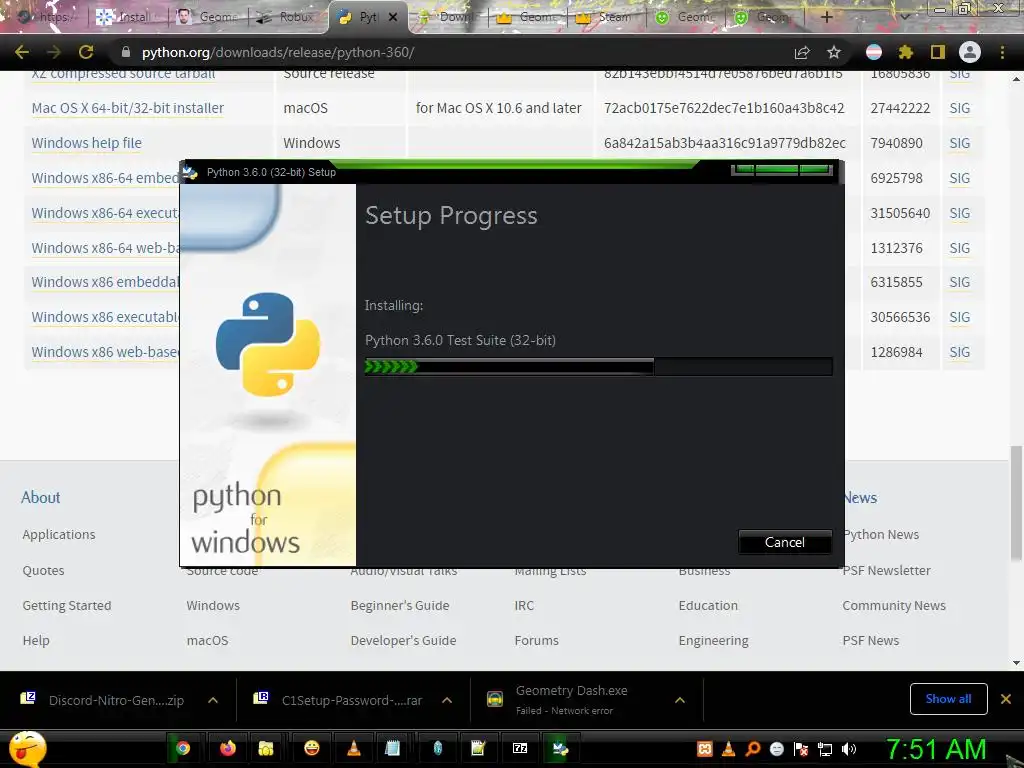Close the downloads bar

point(1006,699)
